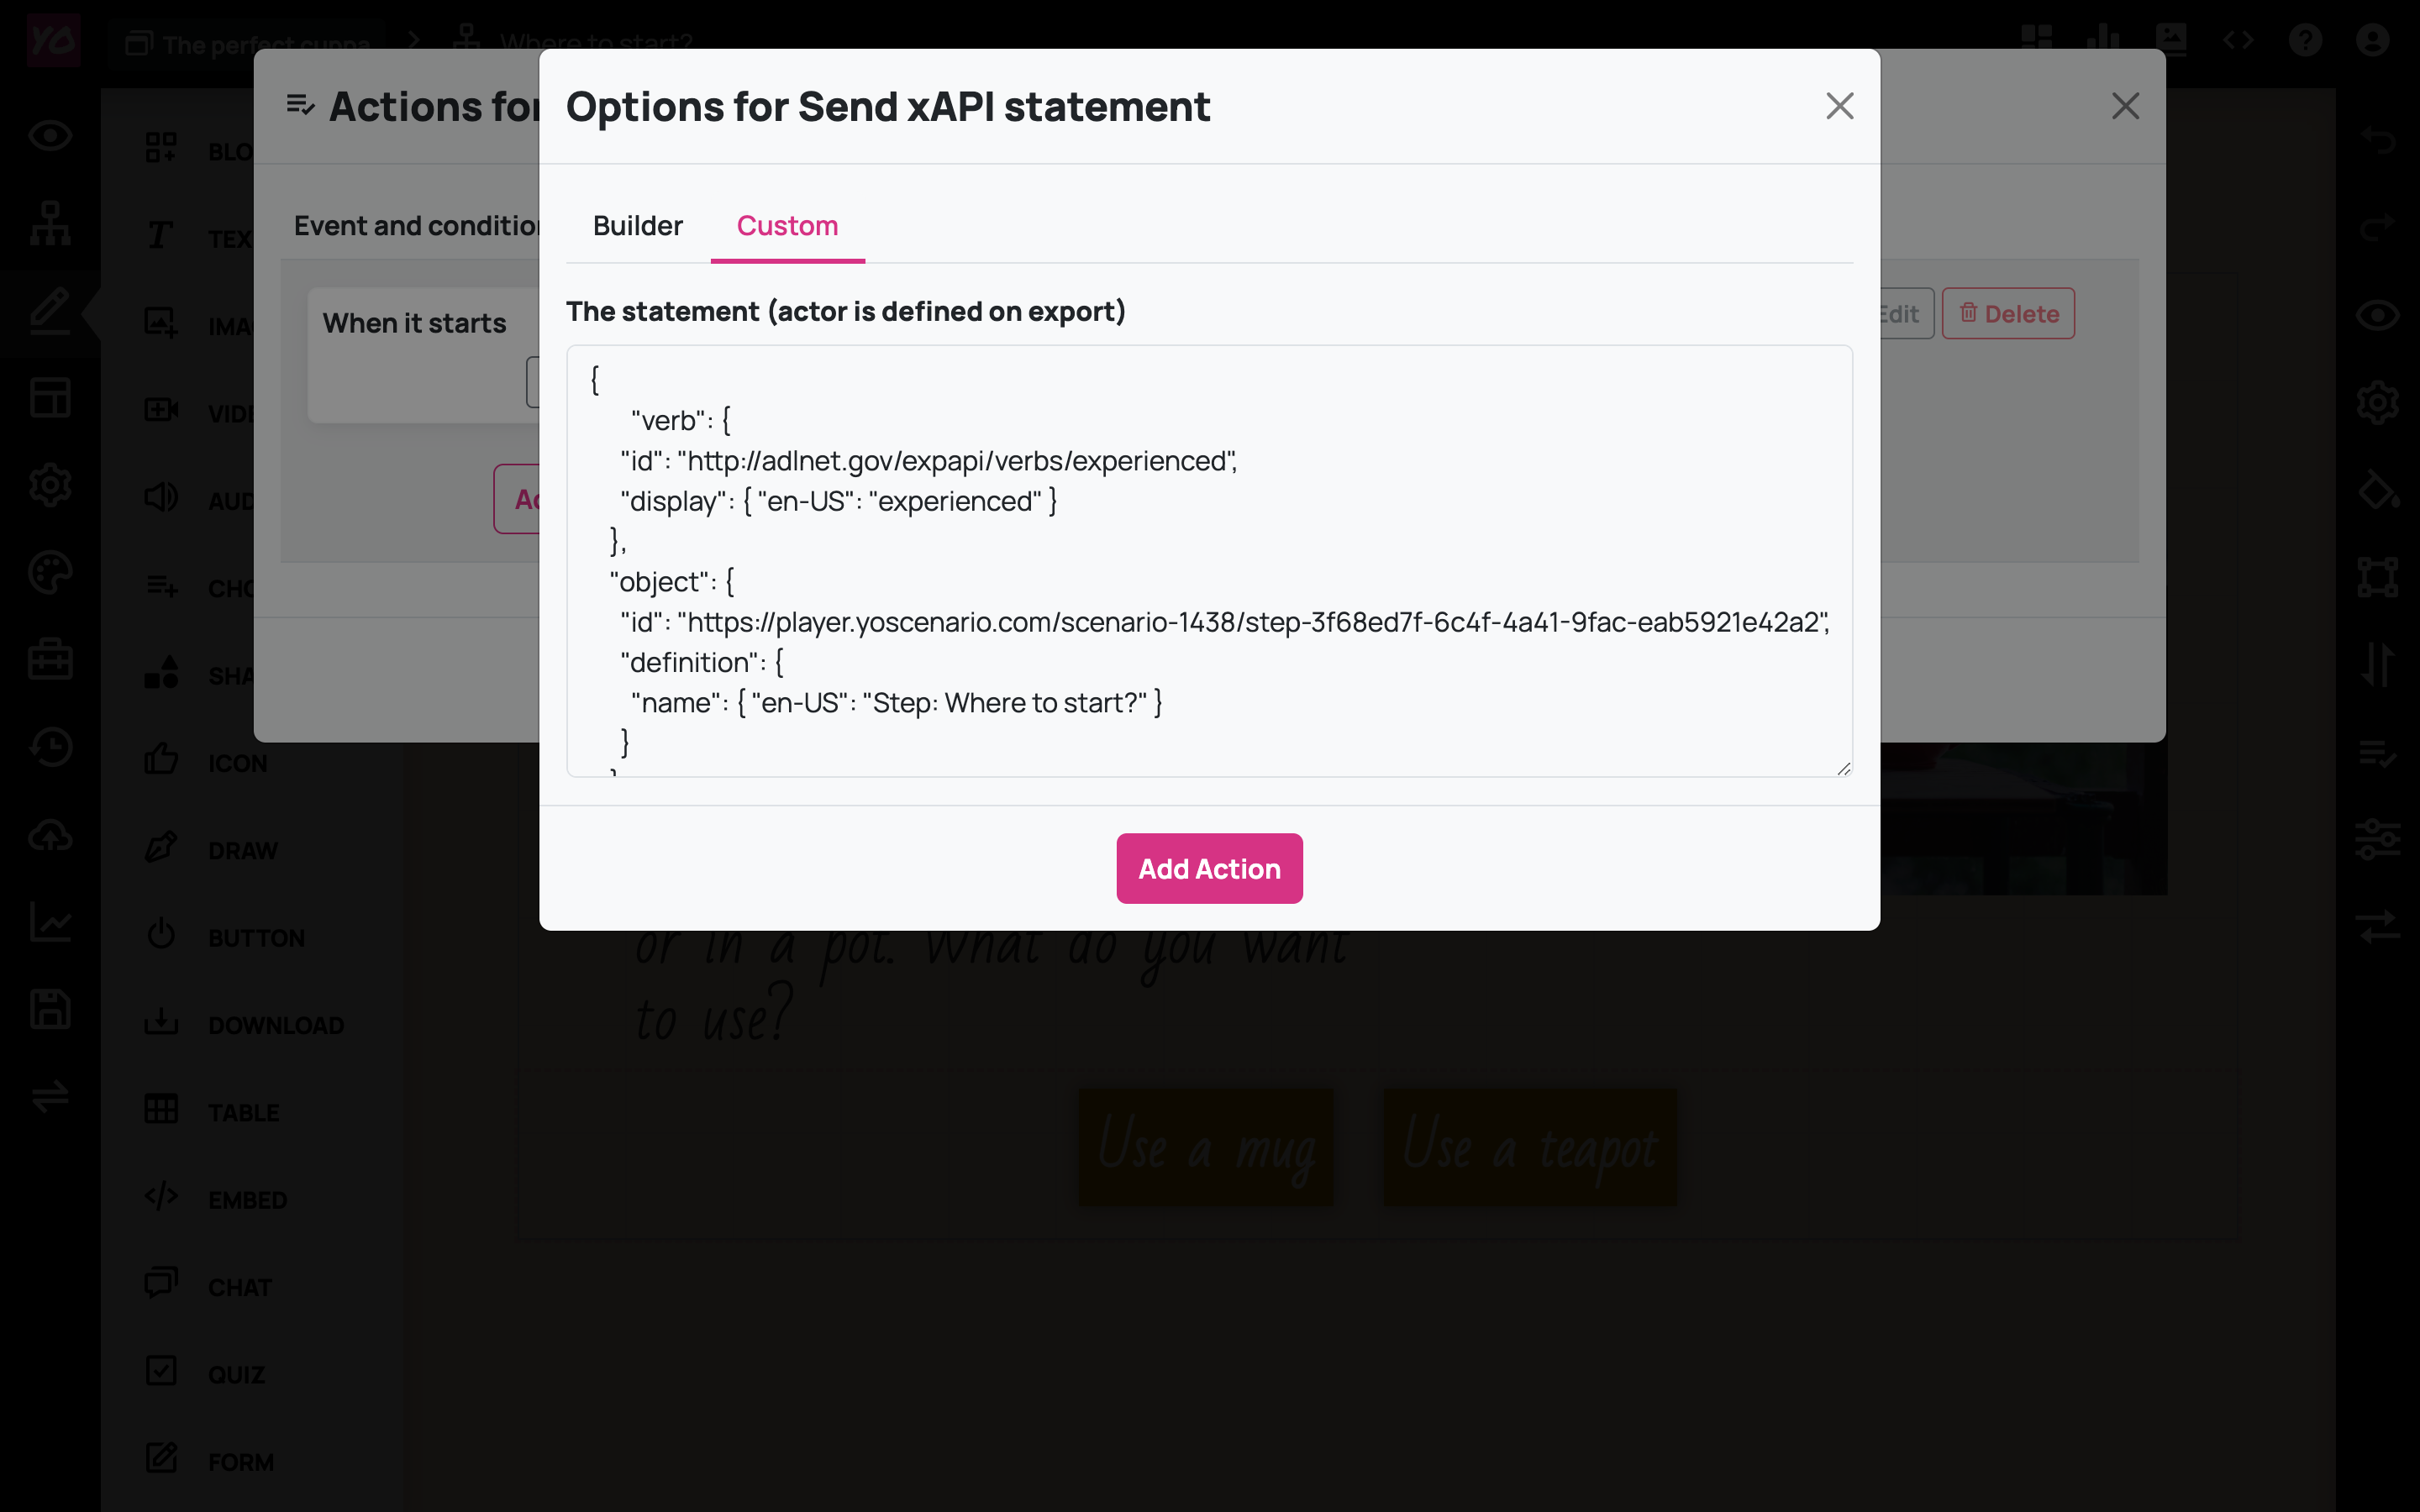Click the cloud upload publish icon
2420x1512 pixels.
click(x=50, y=835)
